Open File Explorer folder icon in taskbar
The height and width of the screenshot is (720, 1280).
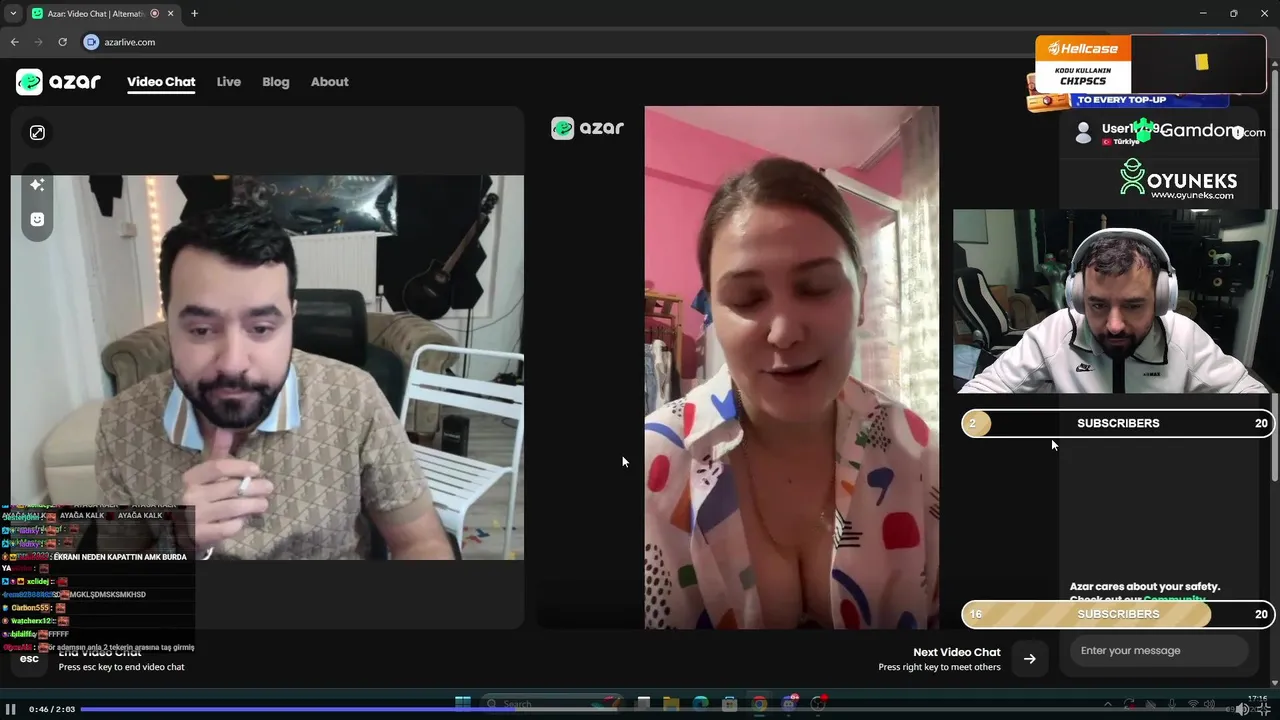[x=672, y=703]
